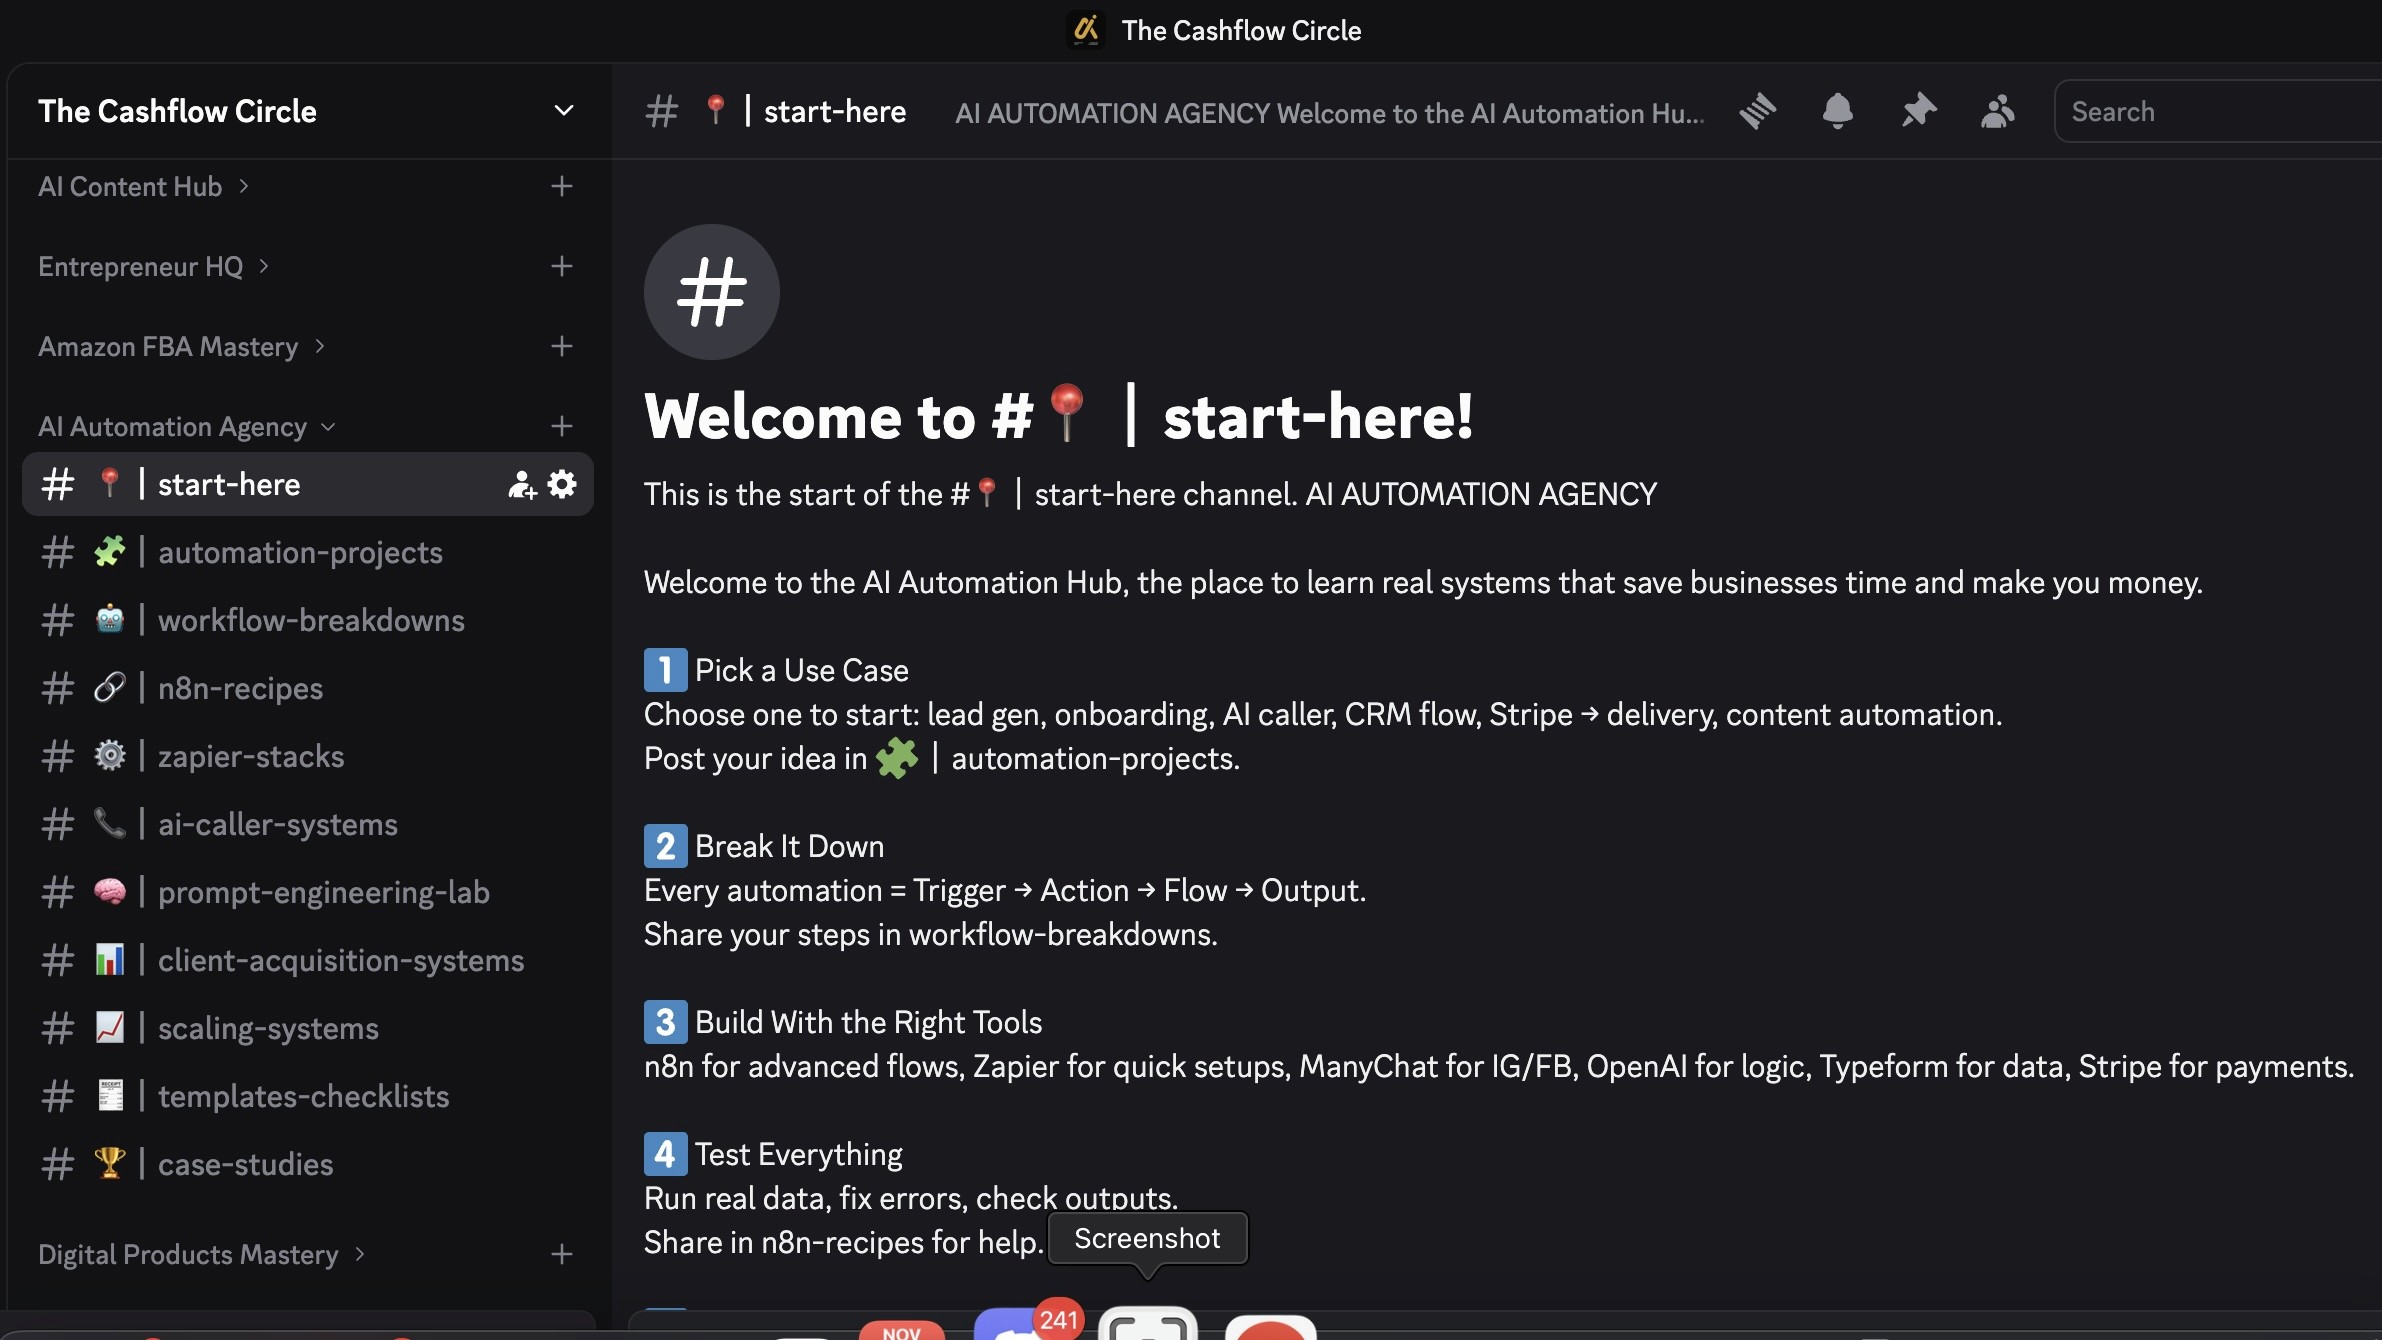Viewport: 2382px width, 1340px height.
Task: Switch to n8n-recipes channel
Action: point(240,689)
